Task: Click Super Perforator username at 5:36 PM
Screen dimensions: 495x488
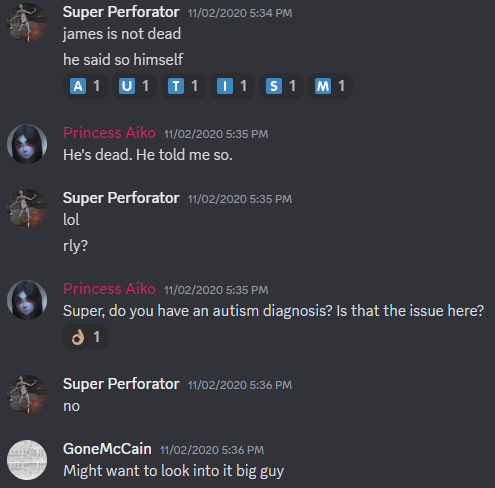Action: pos(121,384)
